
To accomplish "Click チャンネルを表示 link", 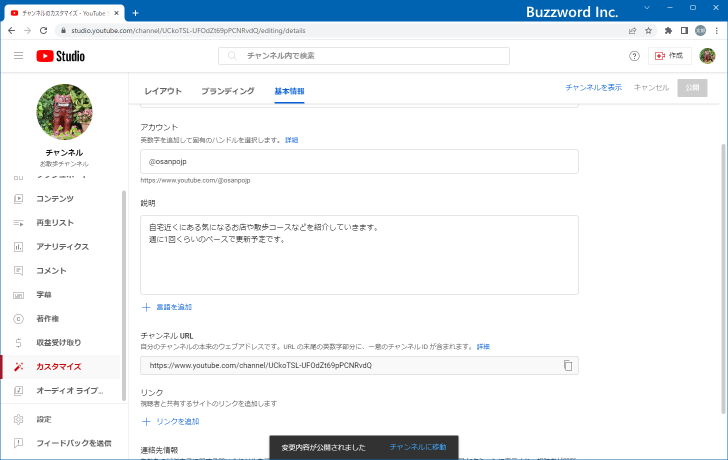I will point(593,87).
